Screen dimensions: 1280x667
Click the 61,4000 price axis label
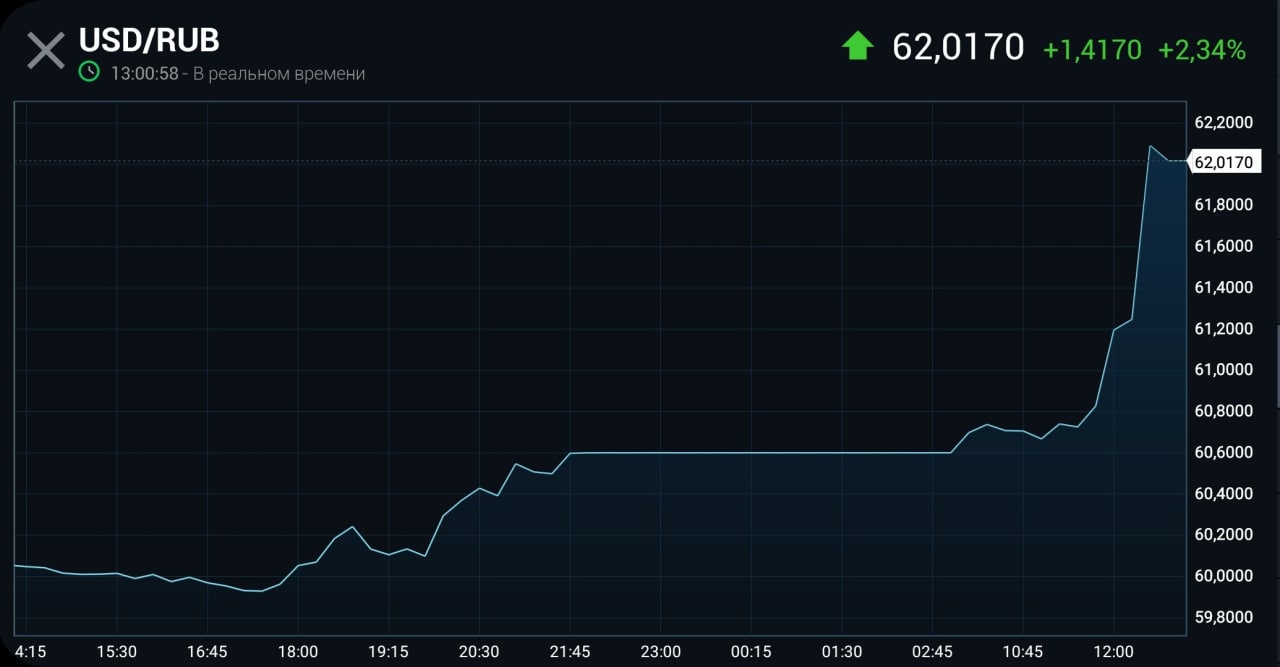[1223, 287]
